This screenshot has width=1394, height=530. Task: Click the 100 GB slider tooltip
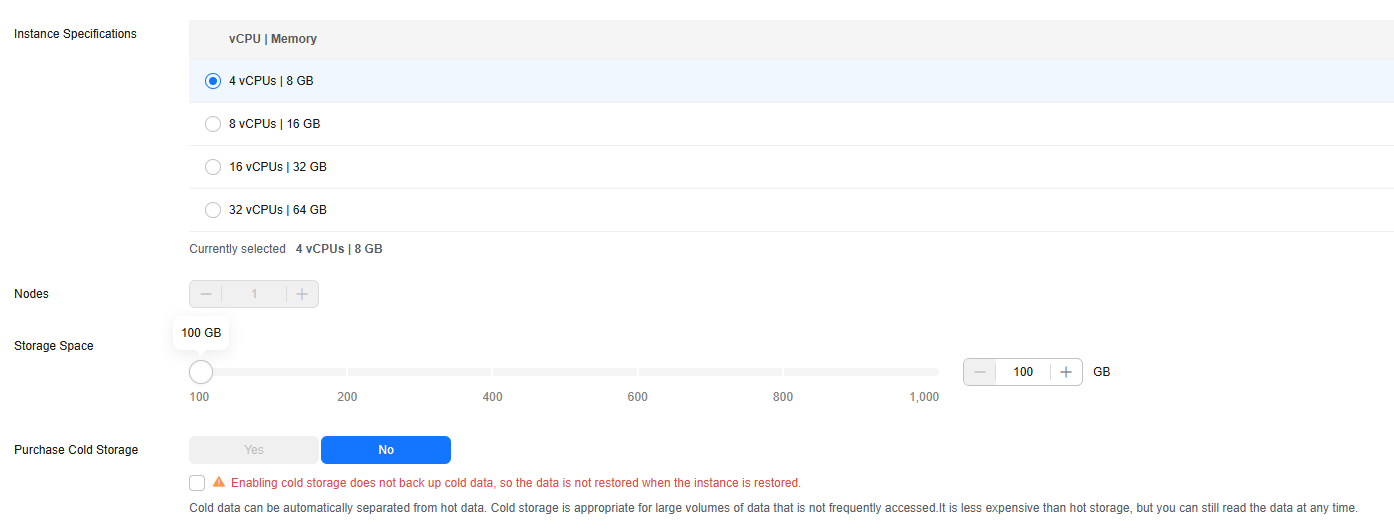point(201,333)
